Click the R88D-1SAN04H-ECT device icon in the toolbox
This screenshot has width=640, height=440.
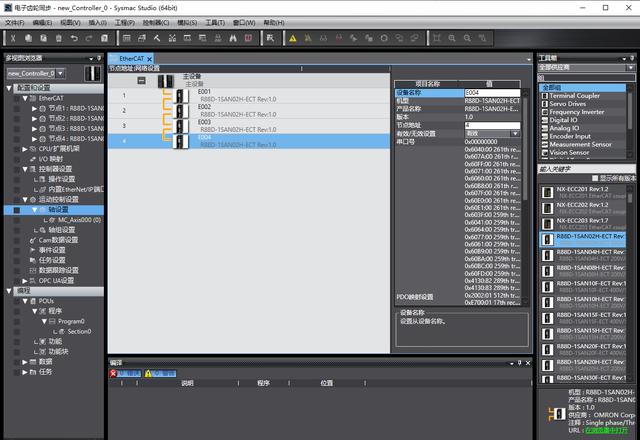(547, 256)
